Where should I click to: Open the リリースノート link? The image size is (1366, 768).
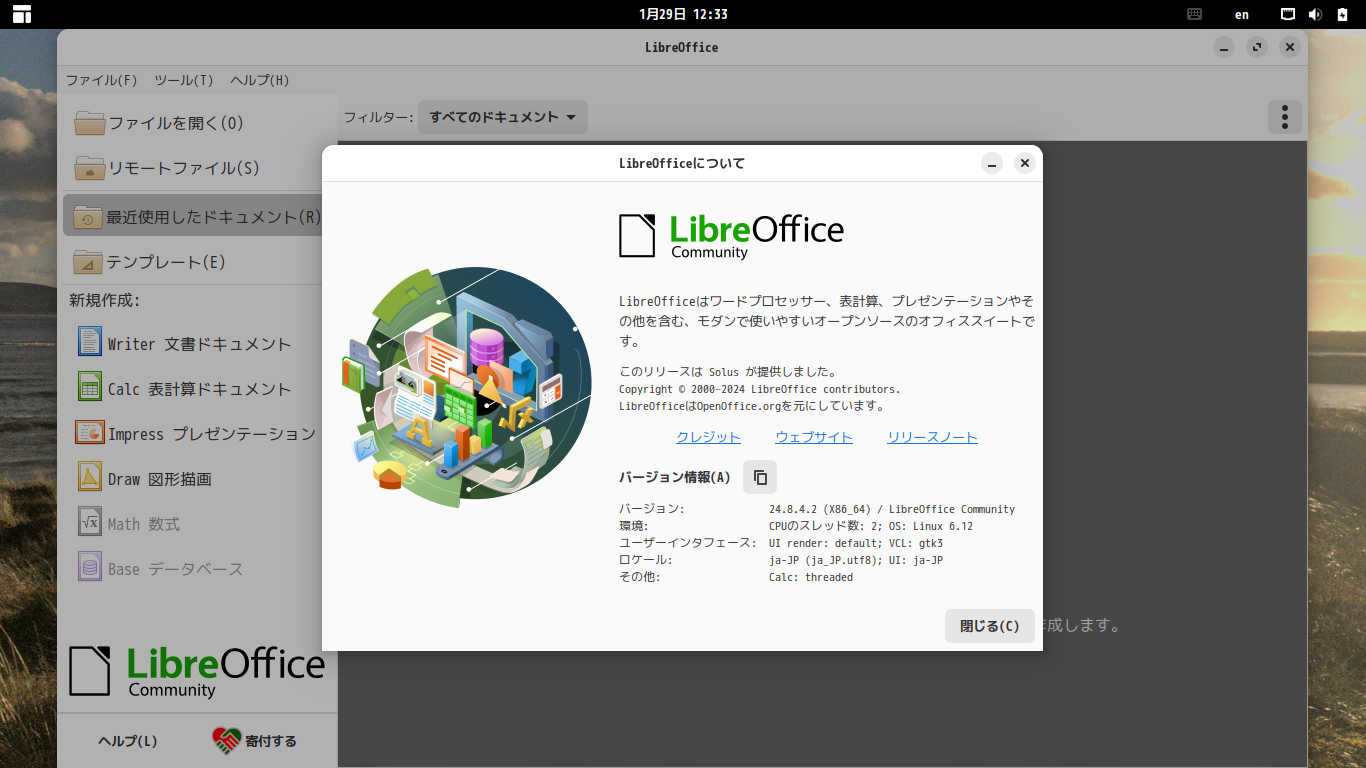(x=932, y=437)
